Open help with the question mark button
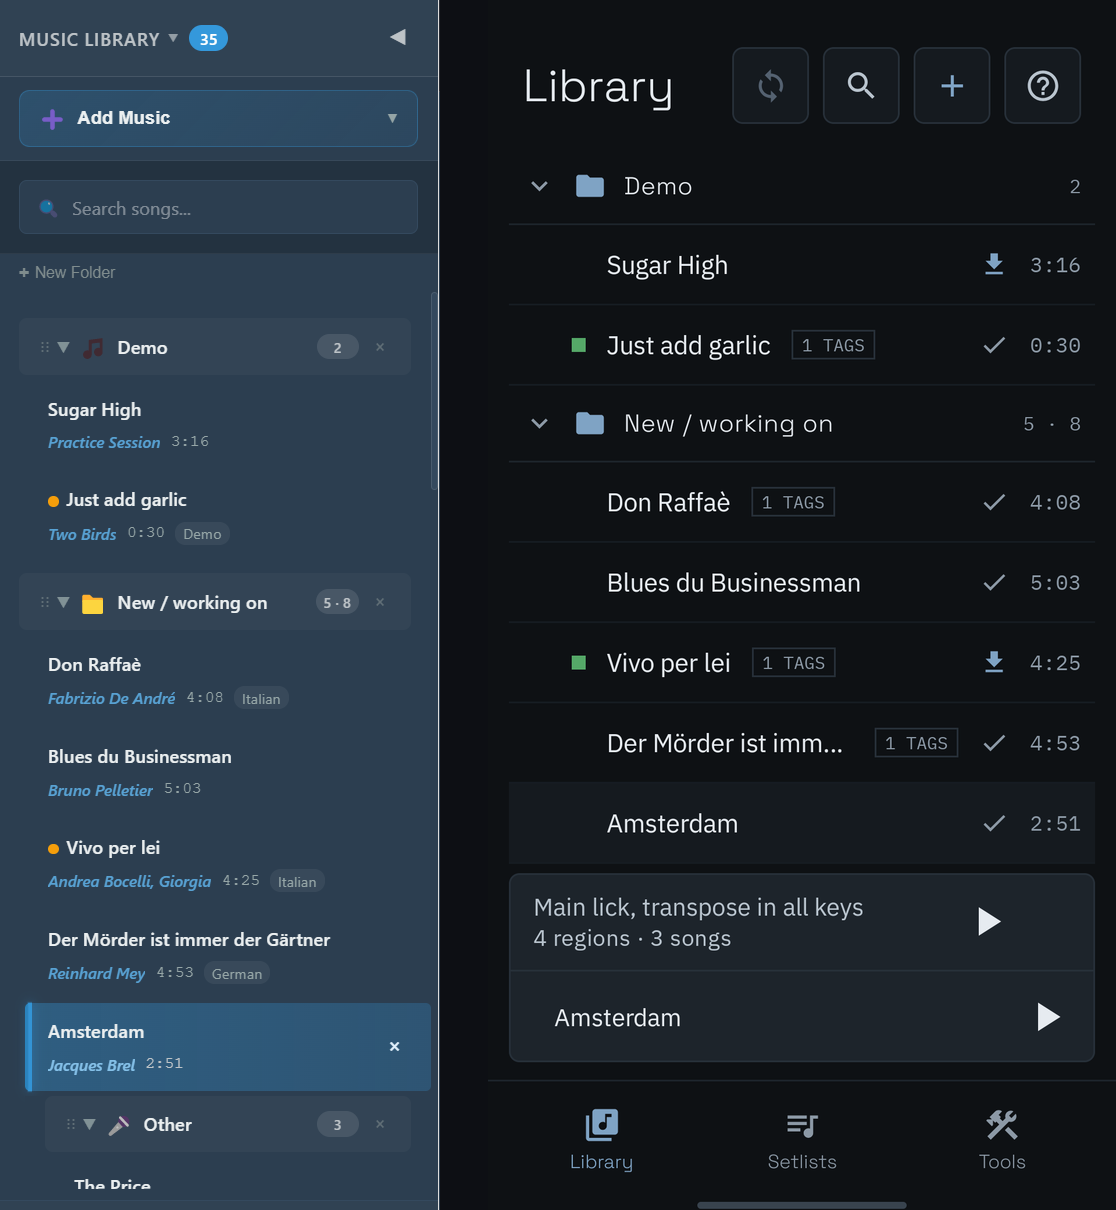The height and width of the screenshot is (1210, 1116). click(1043, 86)
